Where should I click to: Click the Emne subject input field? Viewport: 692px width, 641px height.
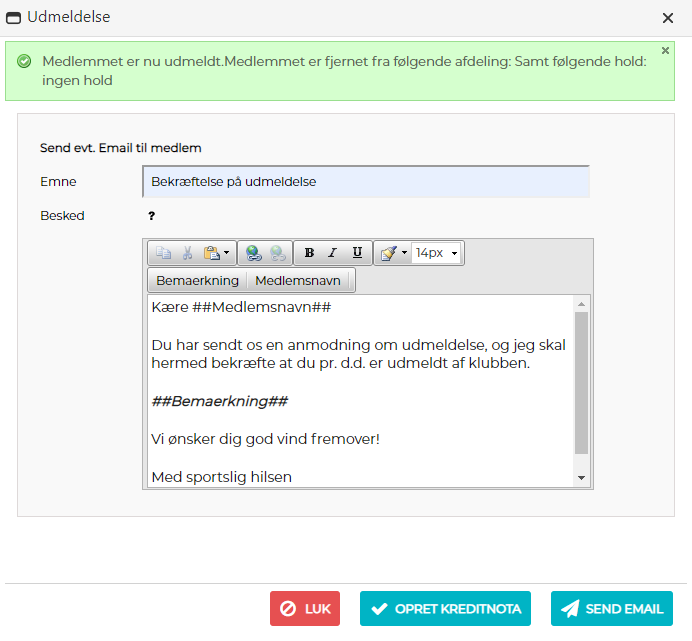[x=366, y=182]
